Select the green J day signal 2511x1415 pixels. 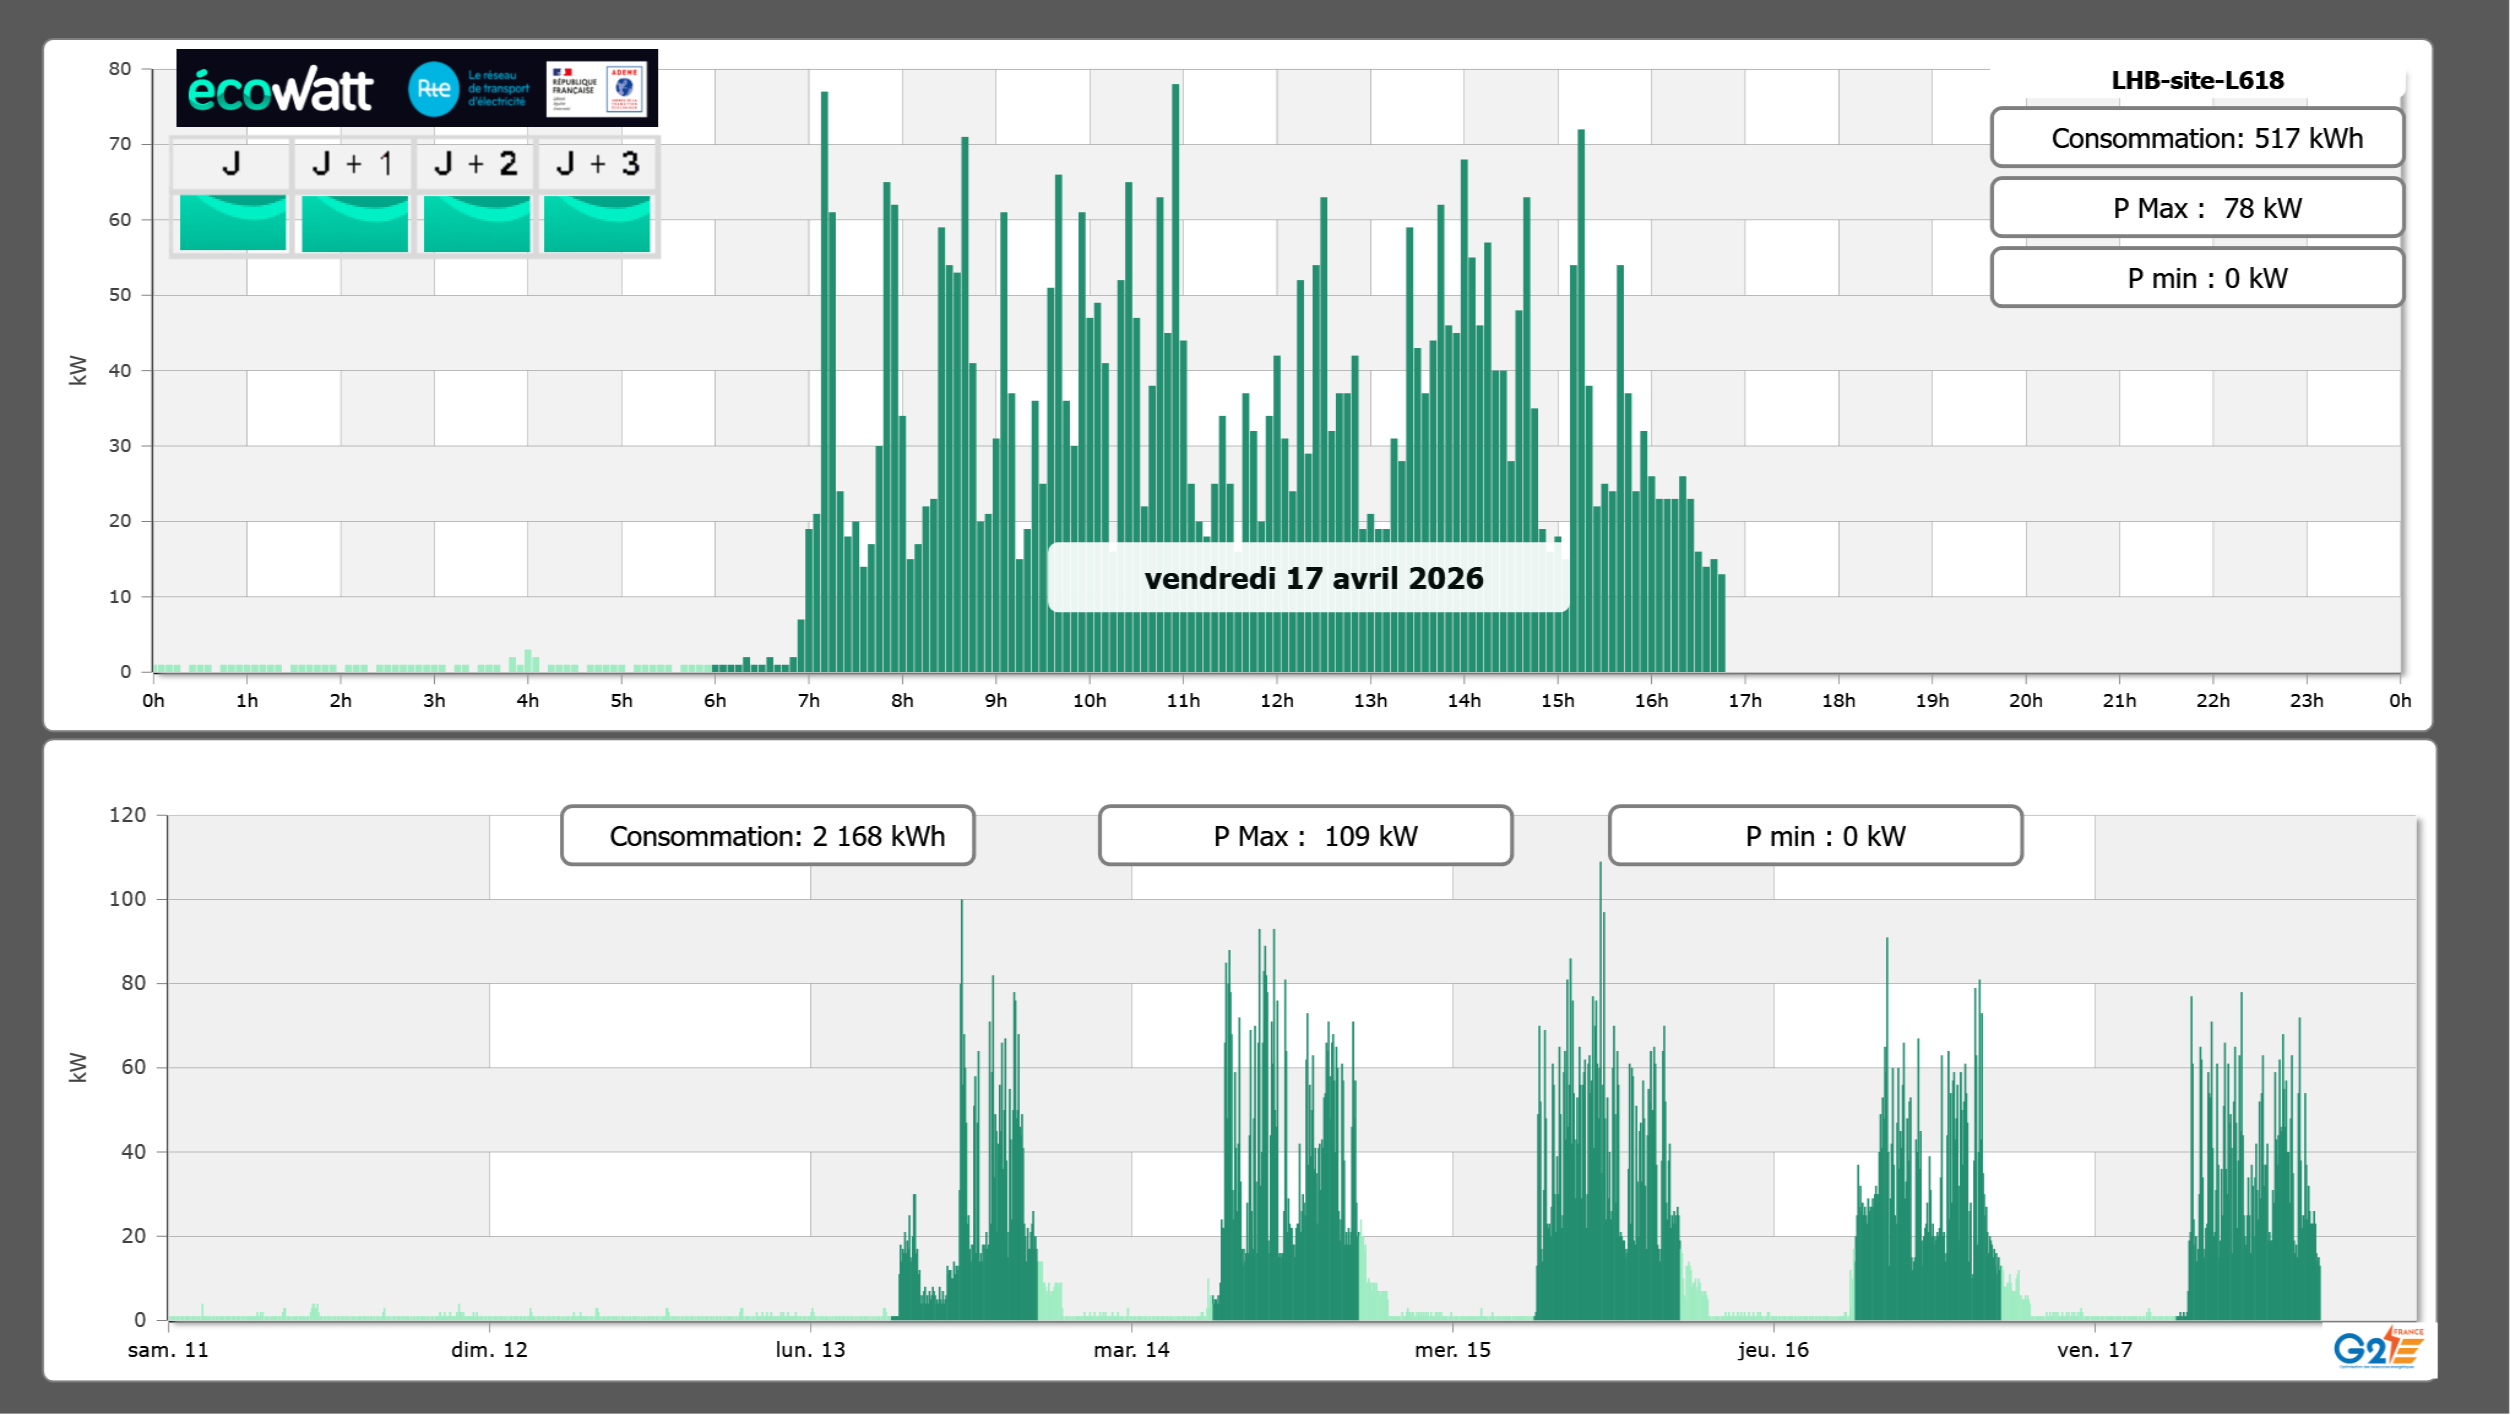click(x=232, y=223)
